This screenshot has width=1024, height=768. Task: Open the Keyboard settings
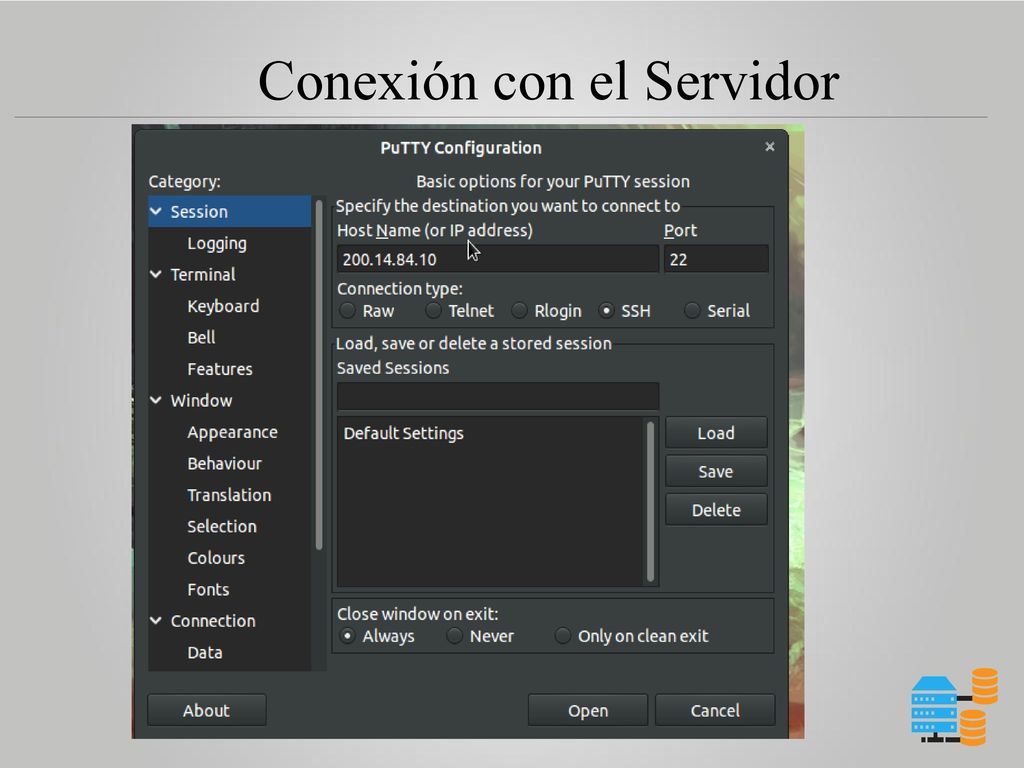pos(223,306)
